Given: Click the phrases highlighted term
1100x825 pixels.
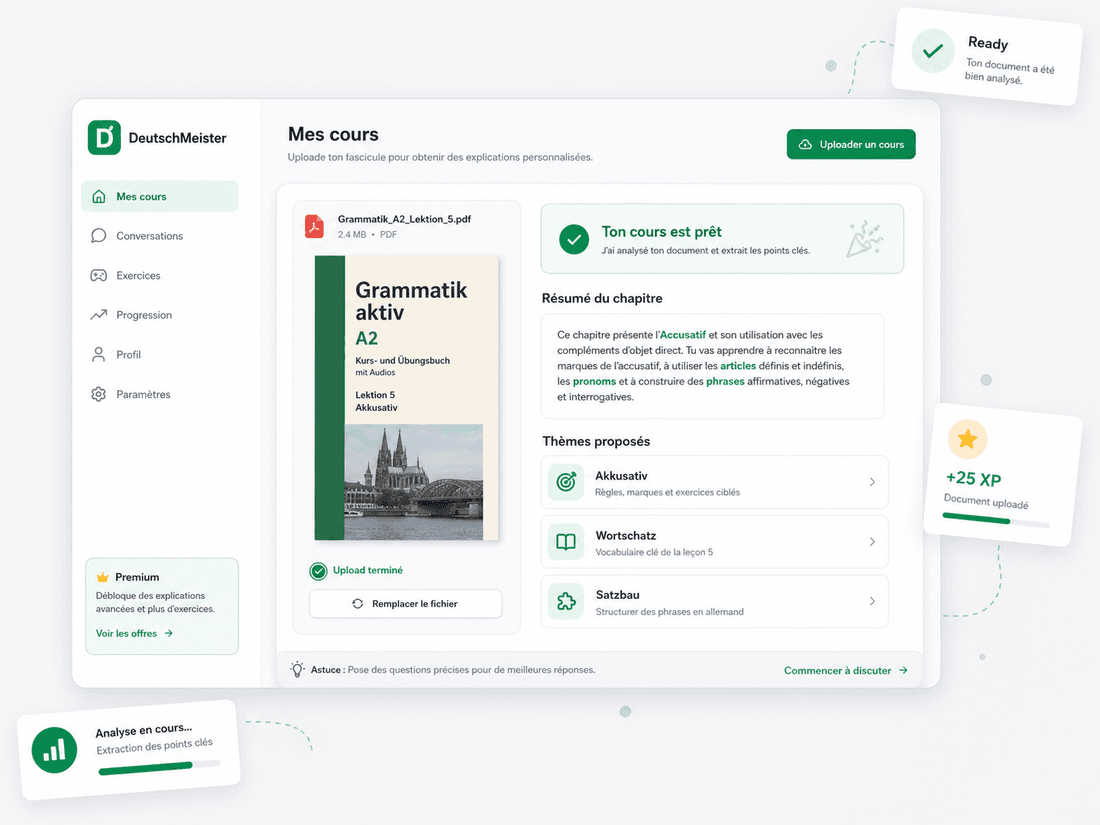Looking at the screenshot, I should (x=725, y=382).
